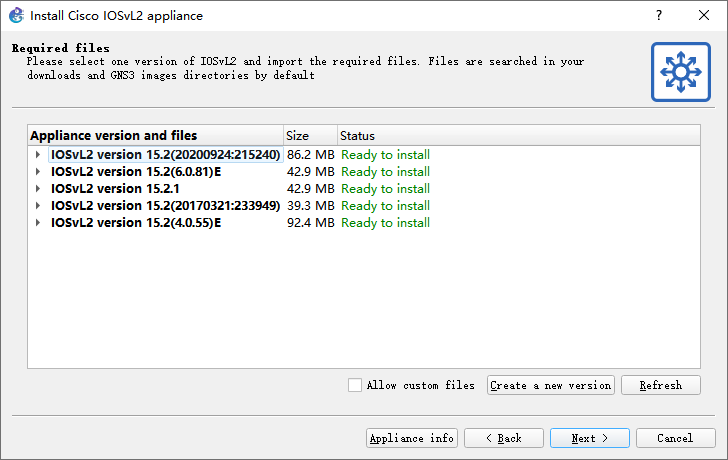Image resolution: width=728 pixels, height=460 pixels.
Task: Proceed with the Next button
Action: point(590,438)
